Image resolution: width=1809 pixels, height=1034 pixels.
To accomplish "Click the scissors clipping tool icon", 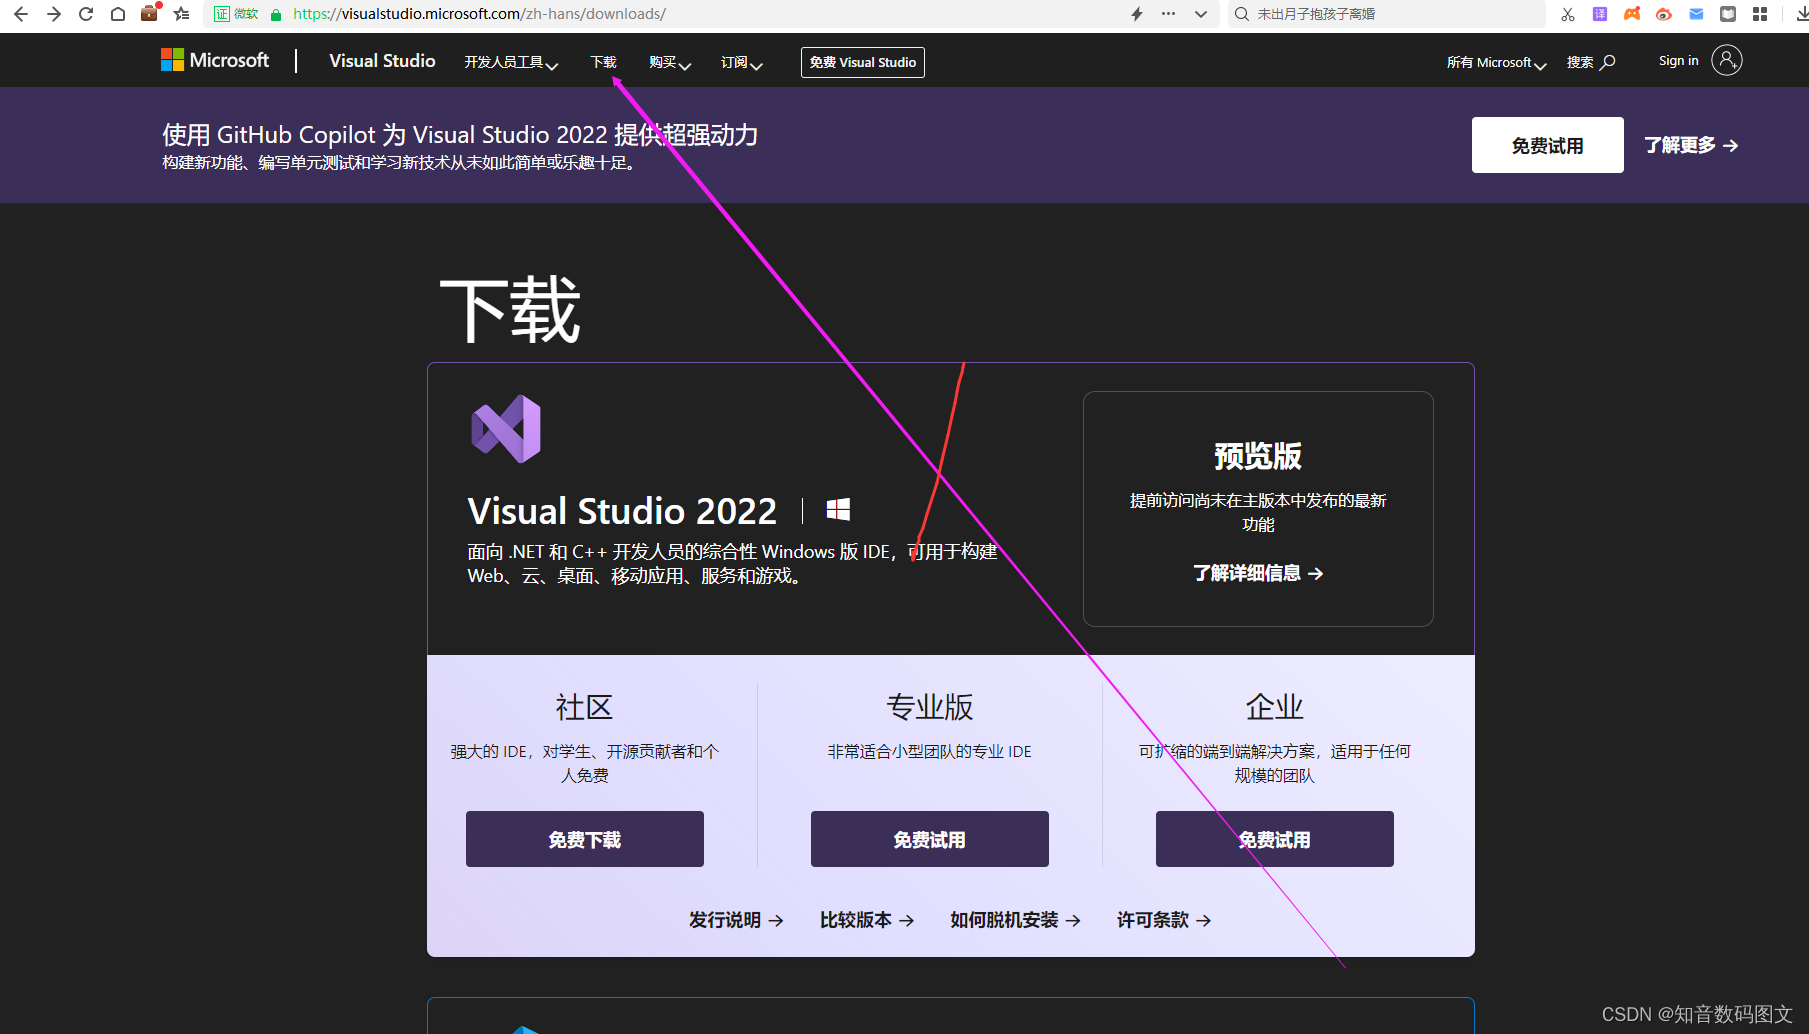I will pyautogui.click(x=1568, y=14).
